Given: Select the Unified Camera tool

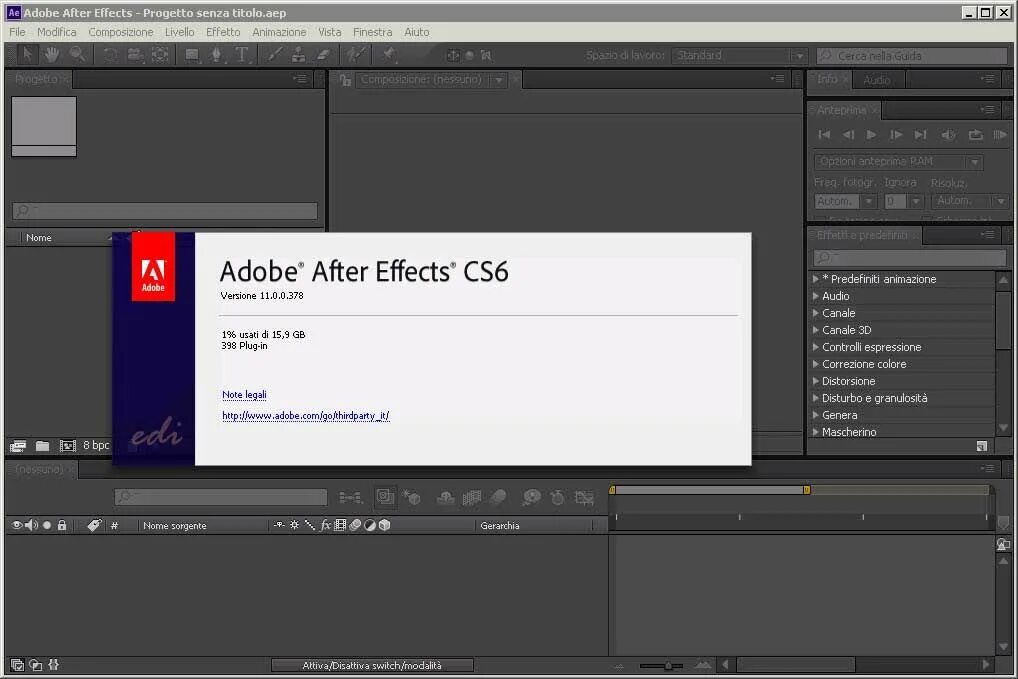Looking at the screenshot, I should [135, 55].
